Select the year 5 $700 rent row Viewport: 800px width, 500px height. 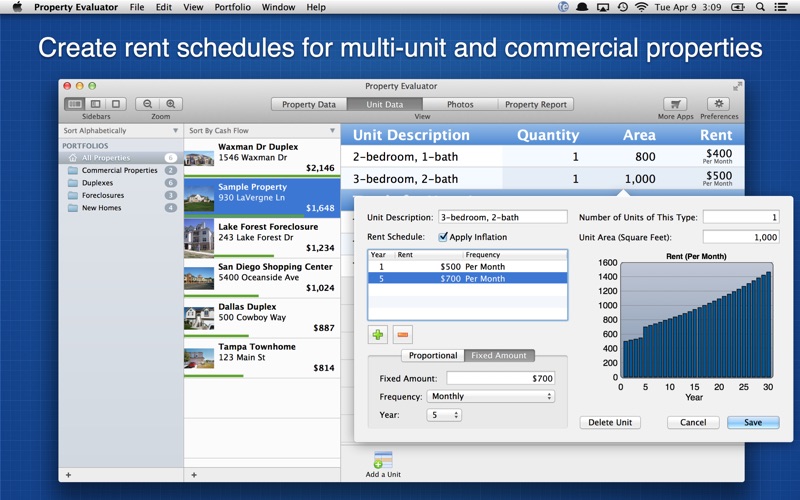click(467, 279)
